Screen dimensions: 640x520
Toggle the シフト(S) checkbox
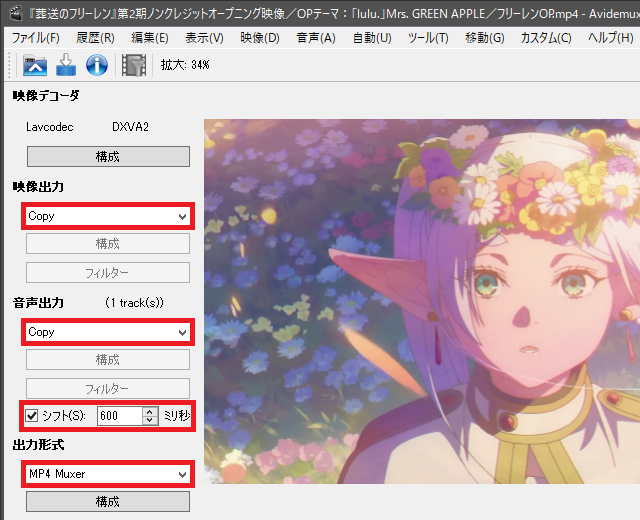tap(31, 416)
